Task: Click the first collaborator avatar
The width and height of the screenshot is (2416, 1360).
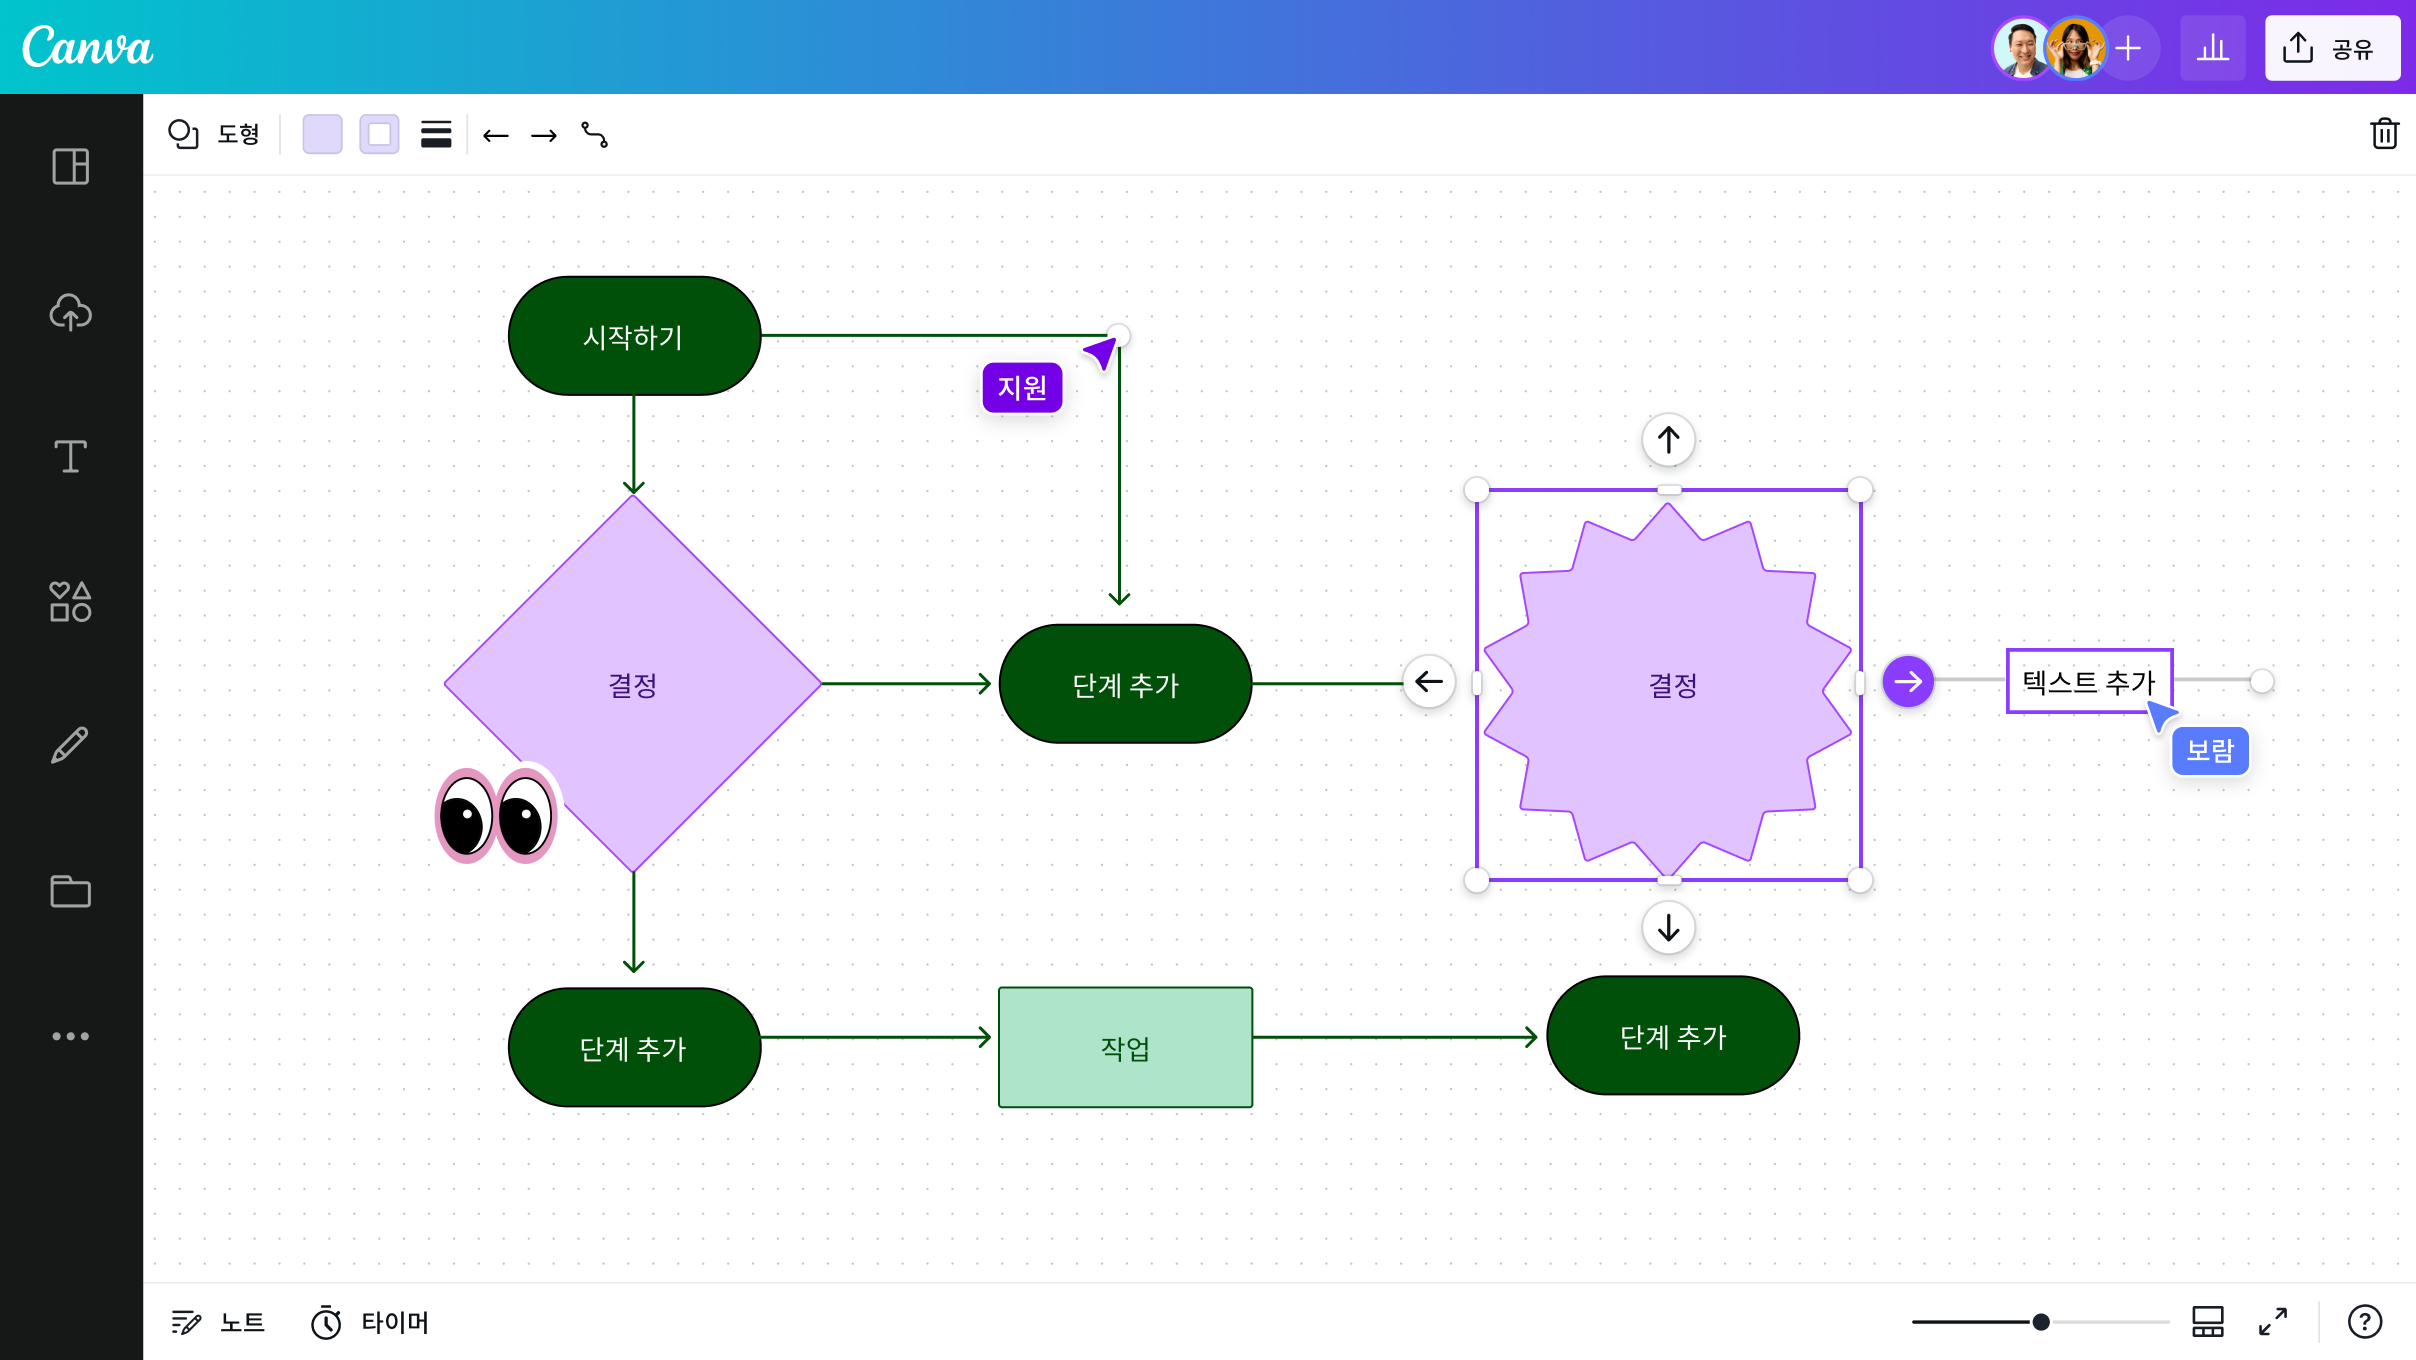Action: pyautogui.click(x=2022, y=48)
